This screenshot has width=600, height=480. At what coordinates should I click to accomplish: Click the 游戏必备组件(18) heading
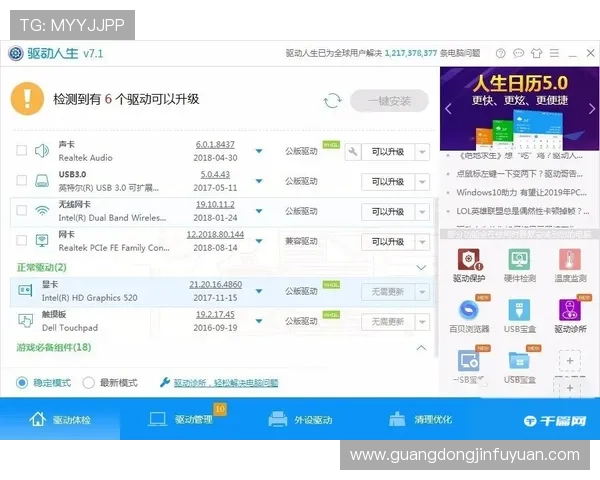click(54, 347)
